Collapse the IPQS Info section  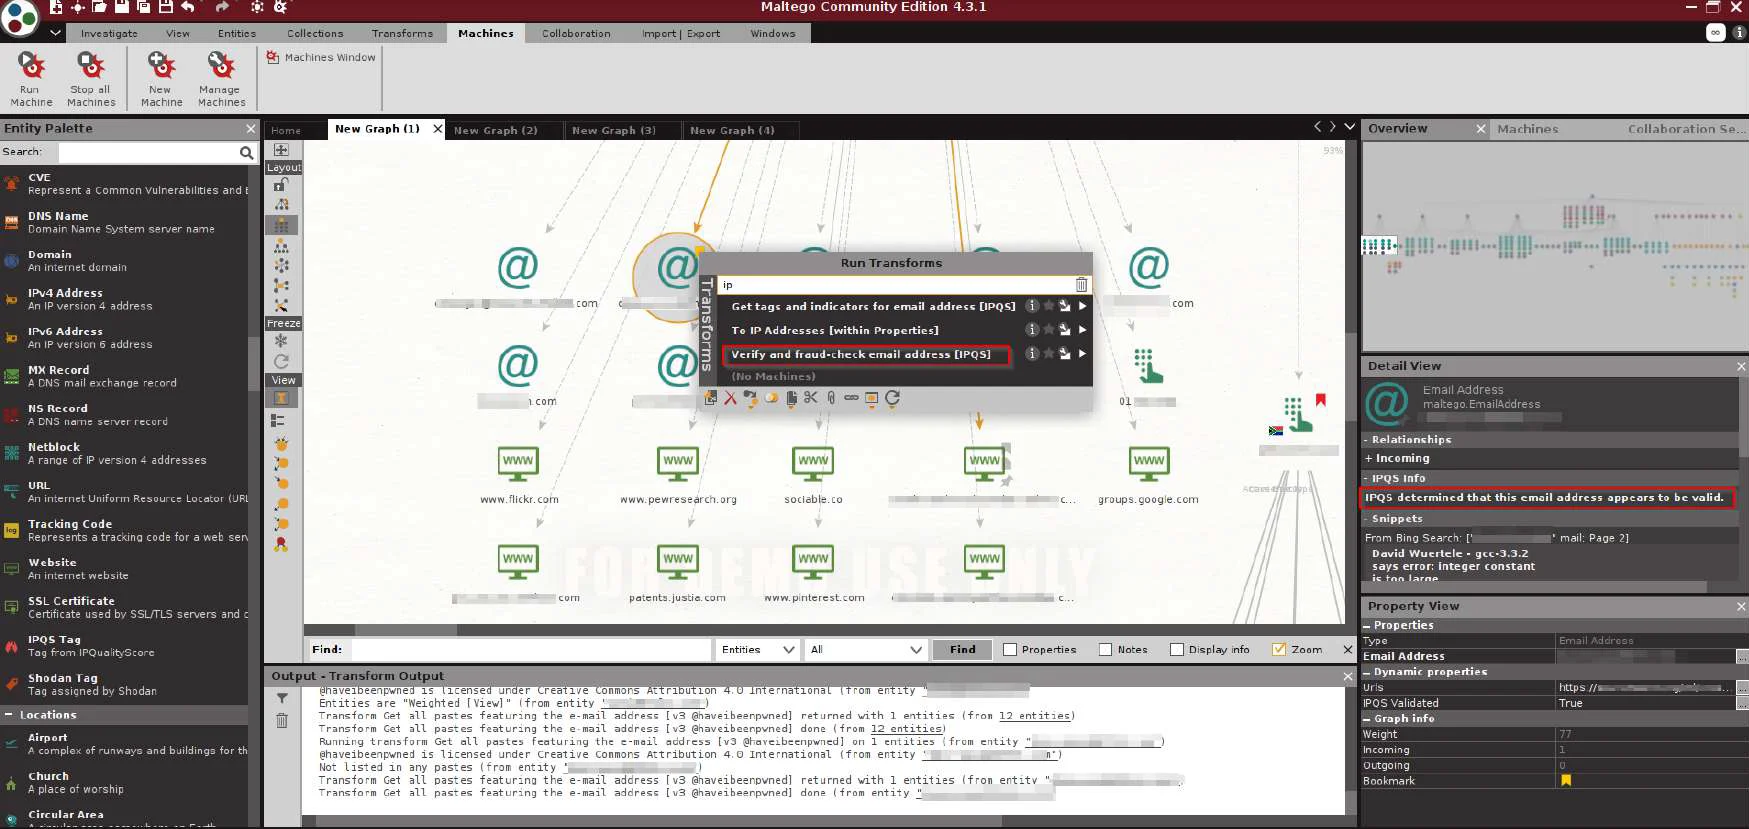[1366, 479]
